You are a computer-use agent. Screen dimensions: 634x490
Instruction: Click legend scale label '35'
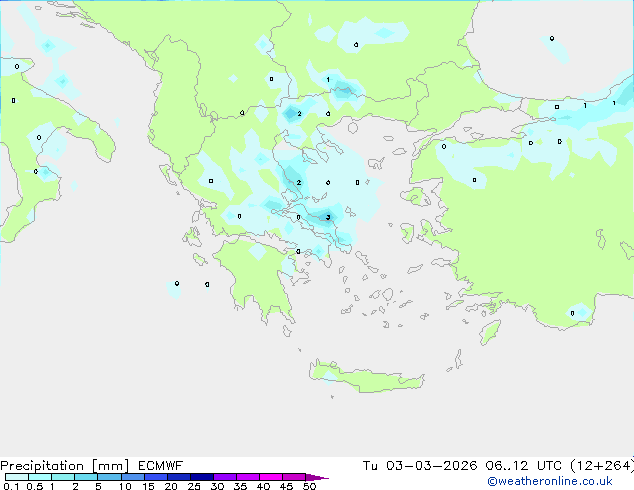click(240, 486)
